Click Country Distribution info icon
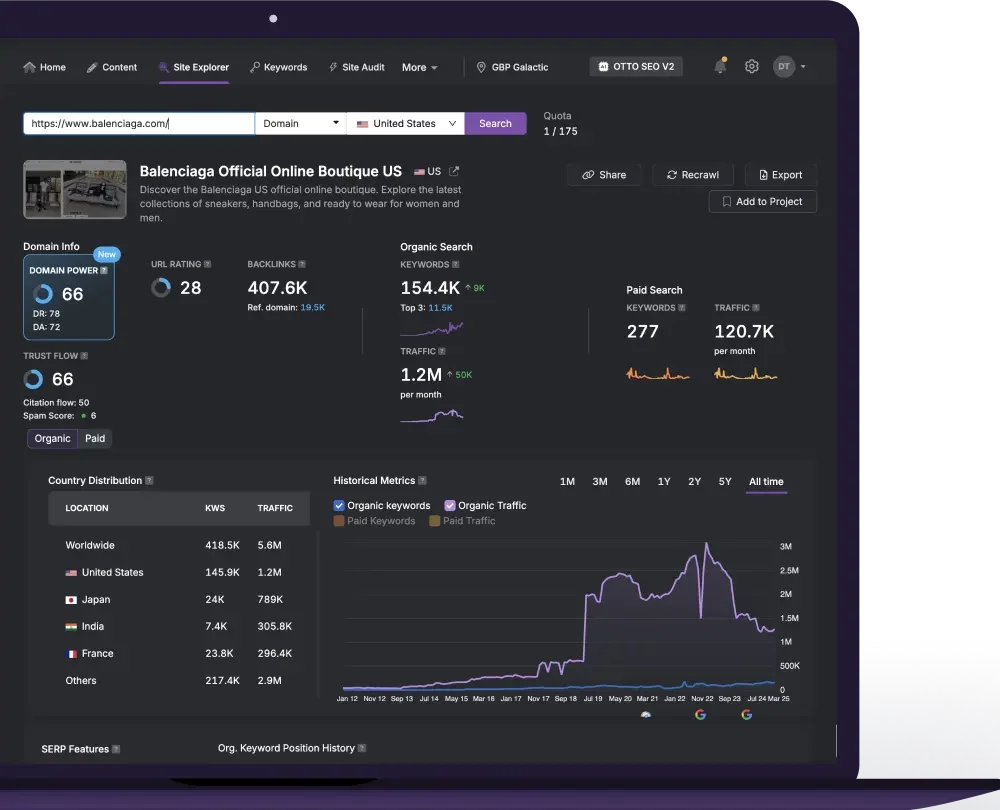1000x810 pixels. [x=149, y=481]
